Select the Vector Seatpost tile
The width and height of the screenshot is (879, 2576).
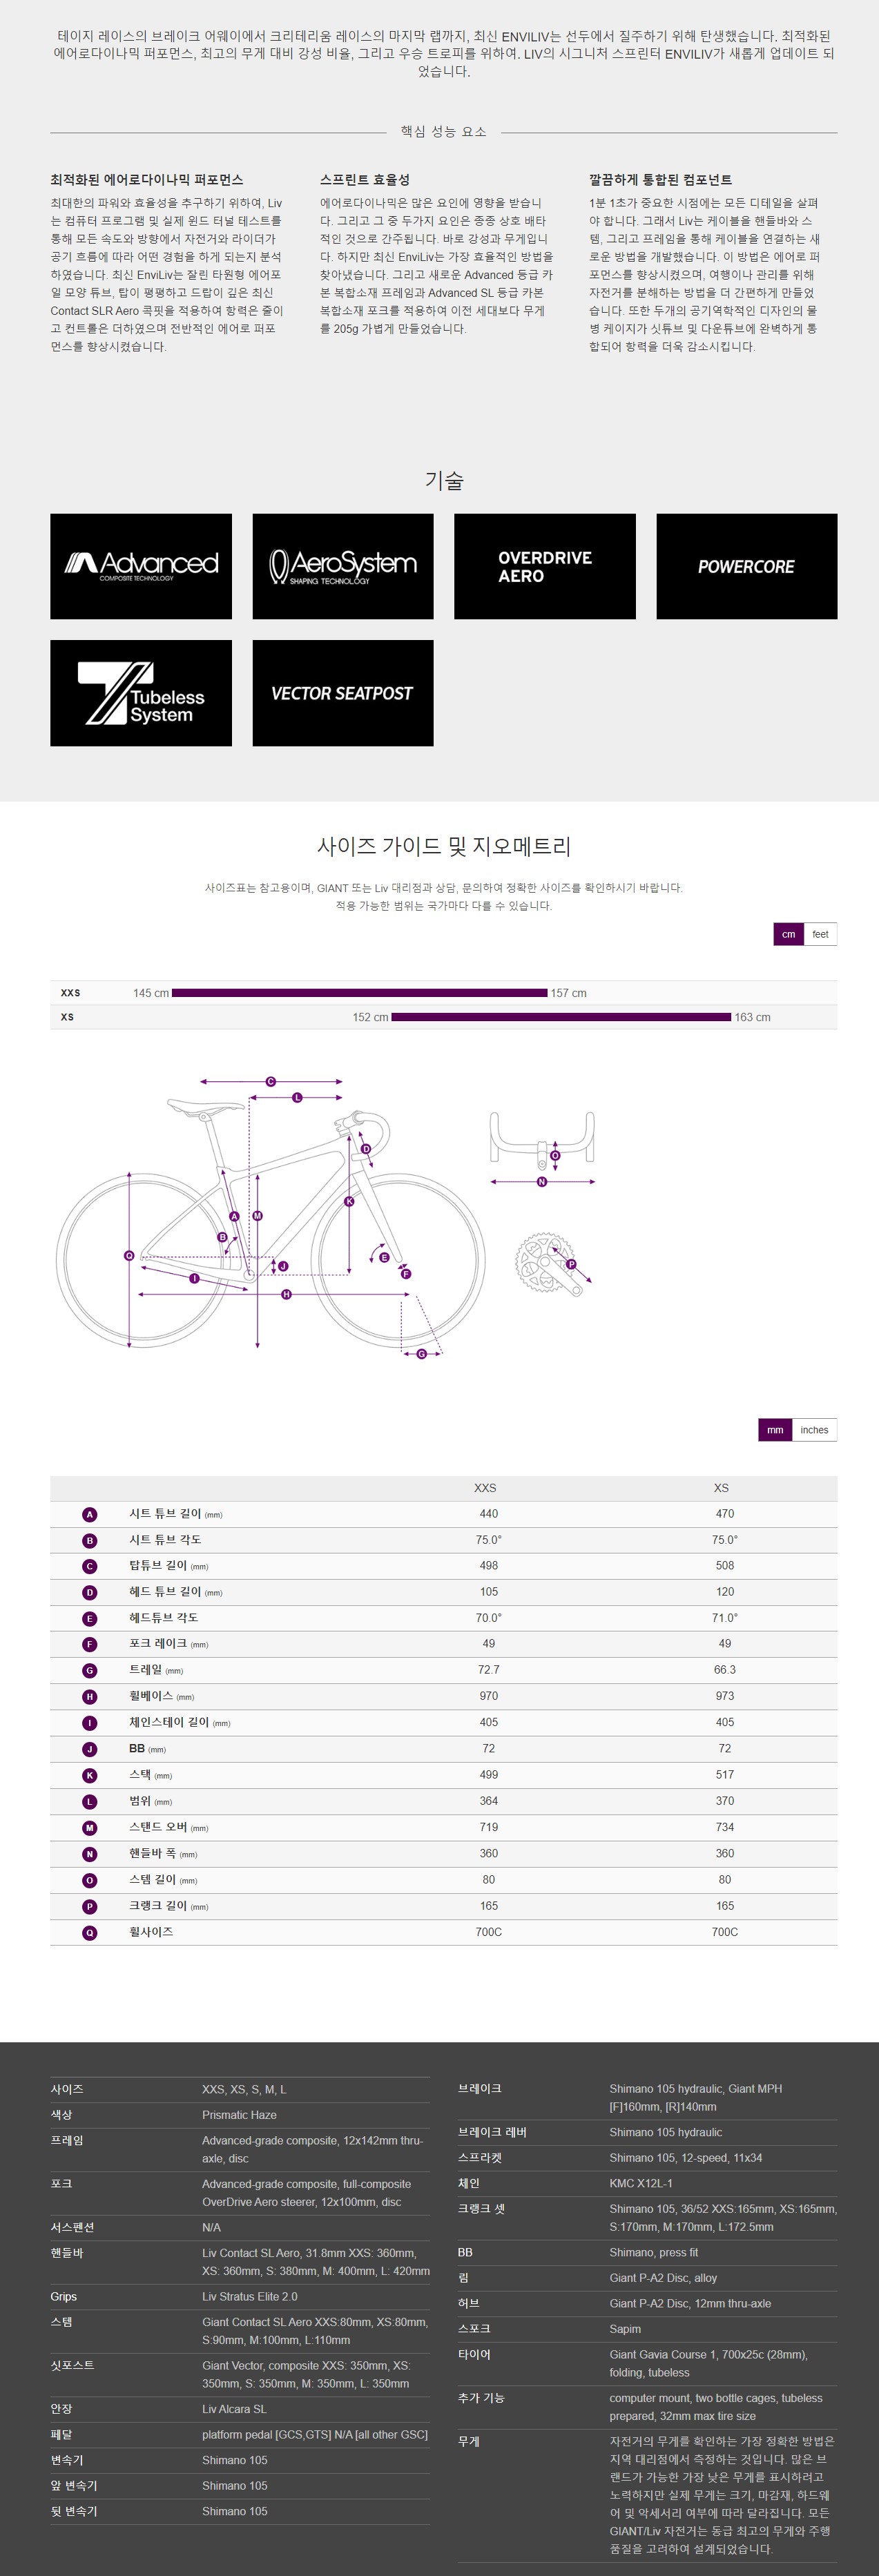click(343, 693)
